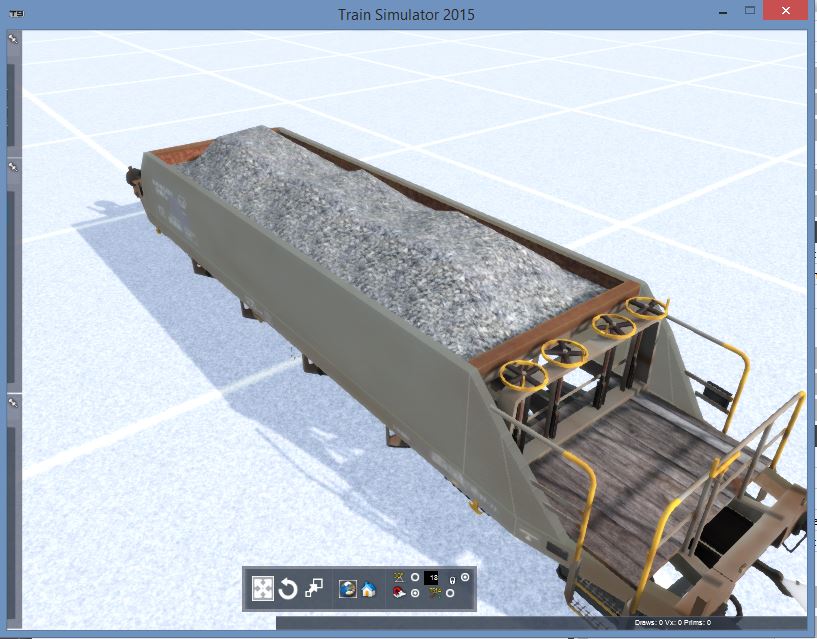Select the Move object tool
Screen dimensions: 817x639
tap(263, 588)
